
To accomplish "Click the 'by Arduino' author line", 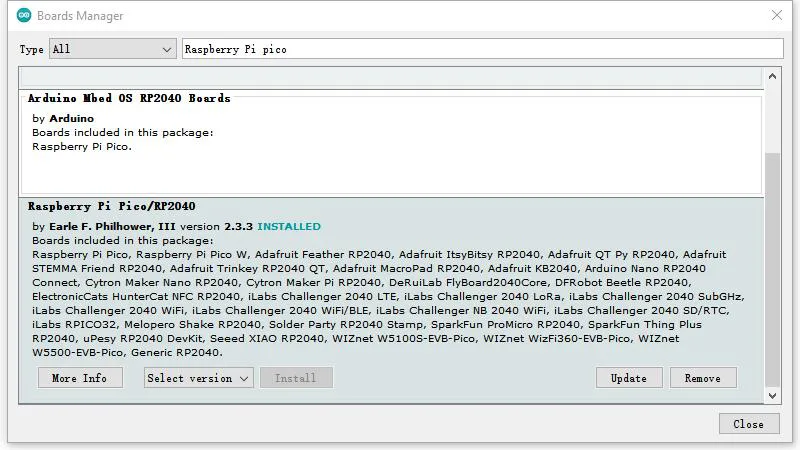I will [x=63, y=118].
